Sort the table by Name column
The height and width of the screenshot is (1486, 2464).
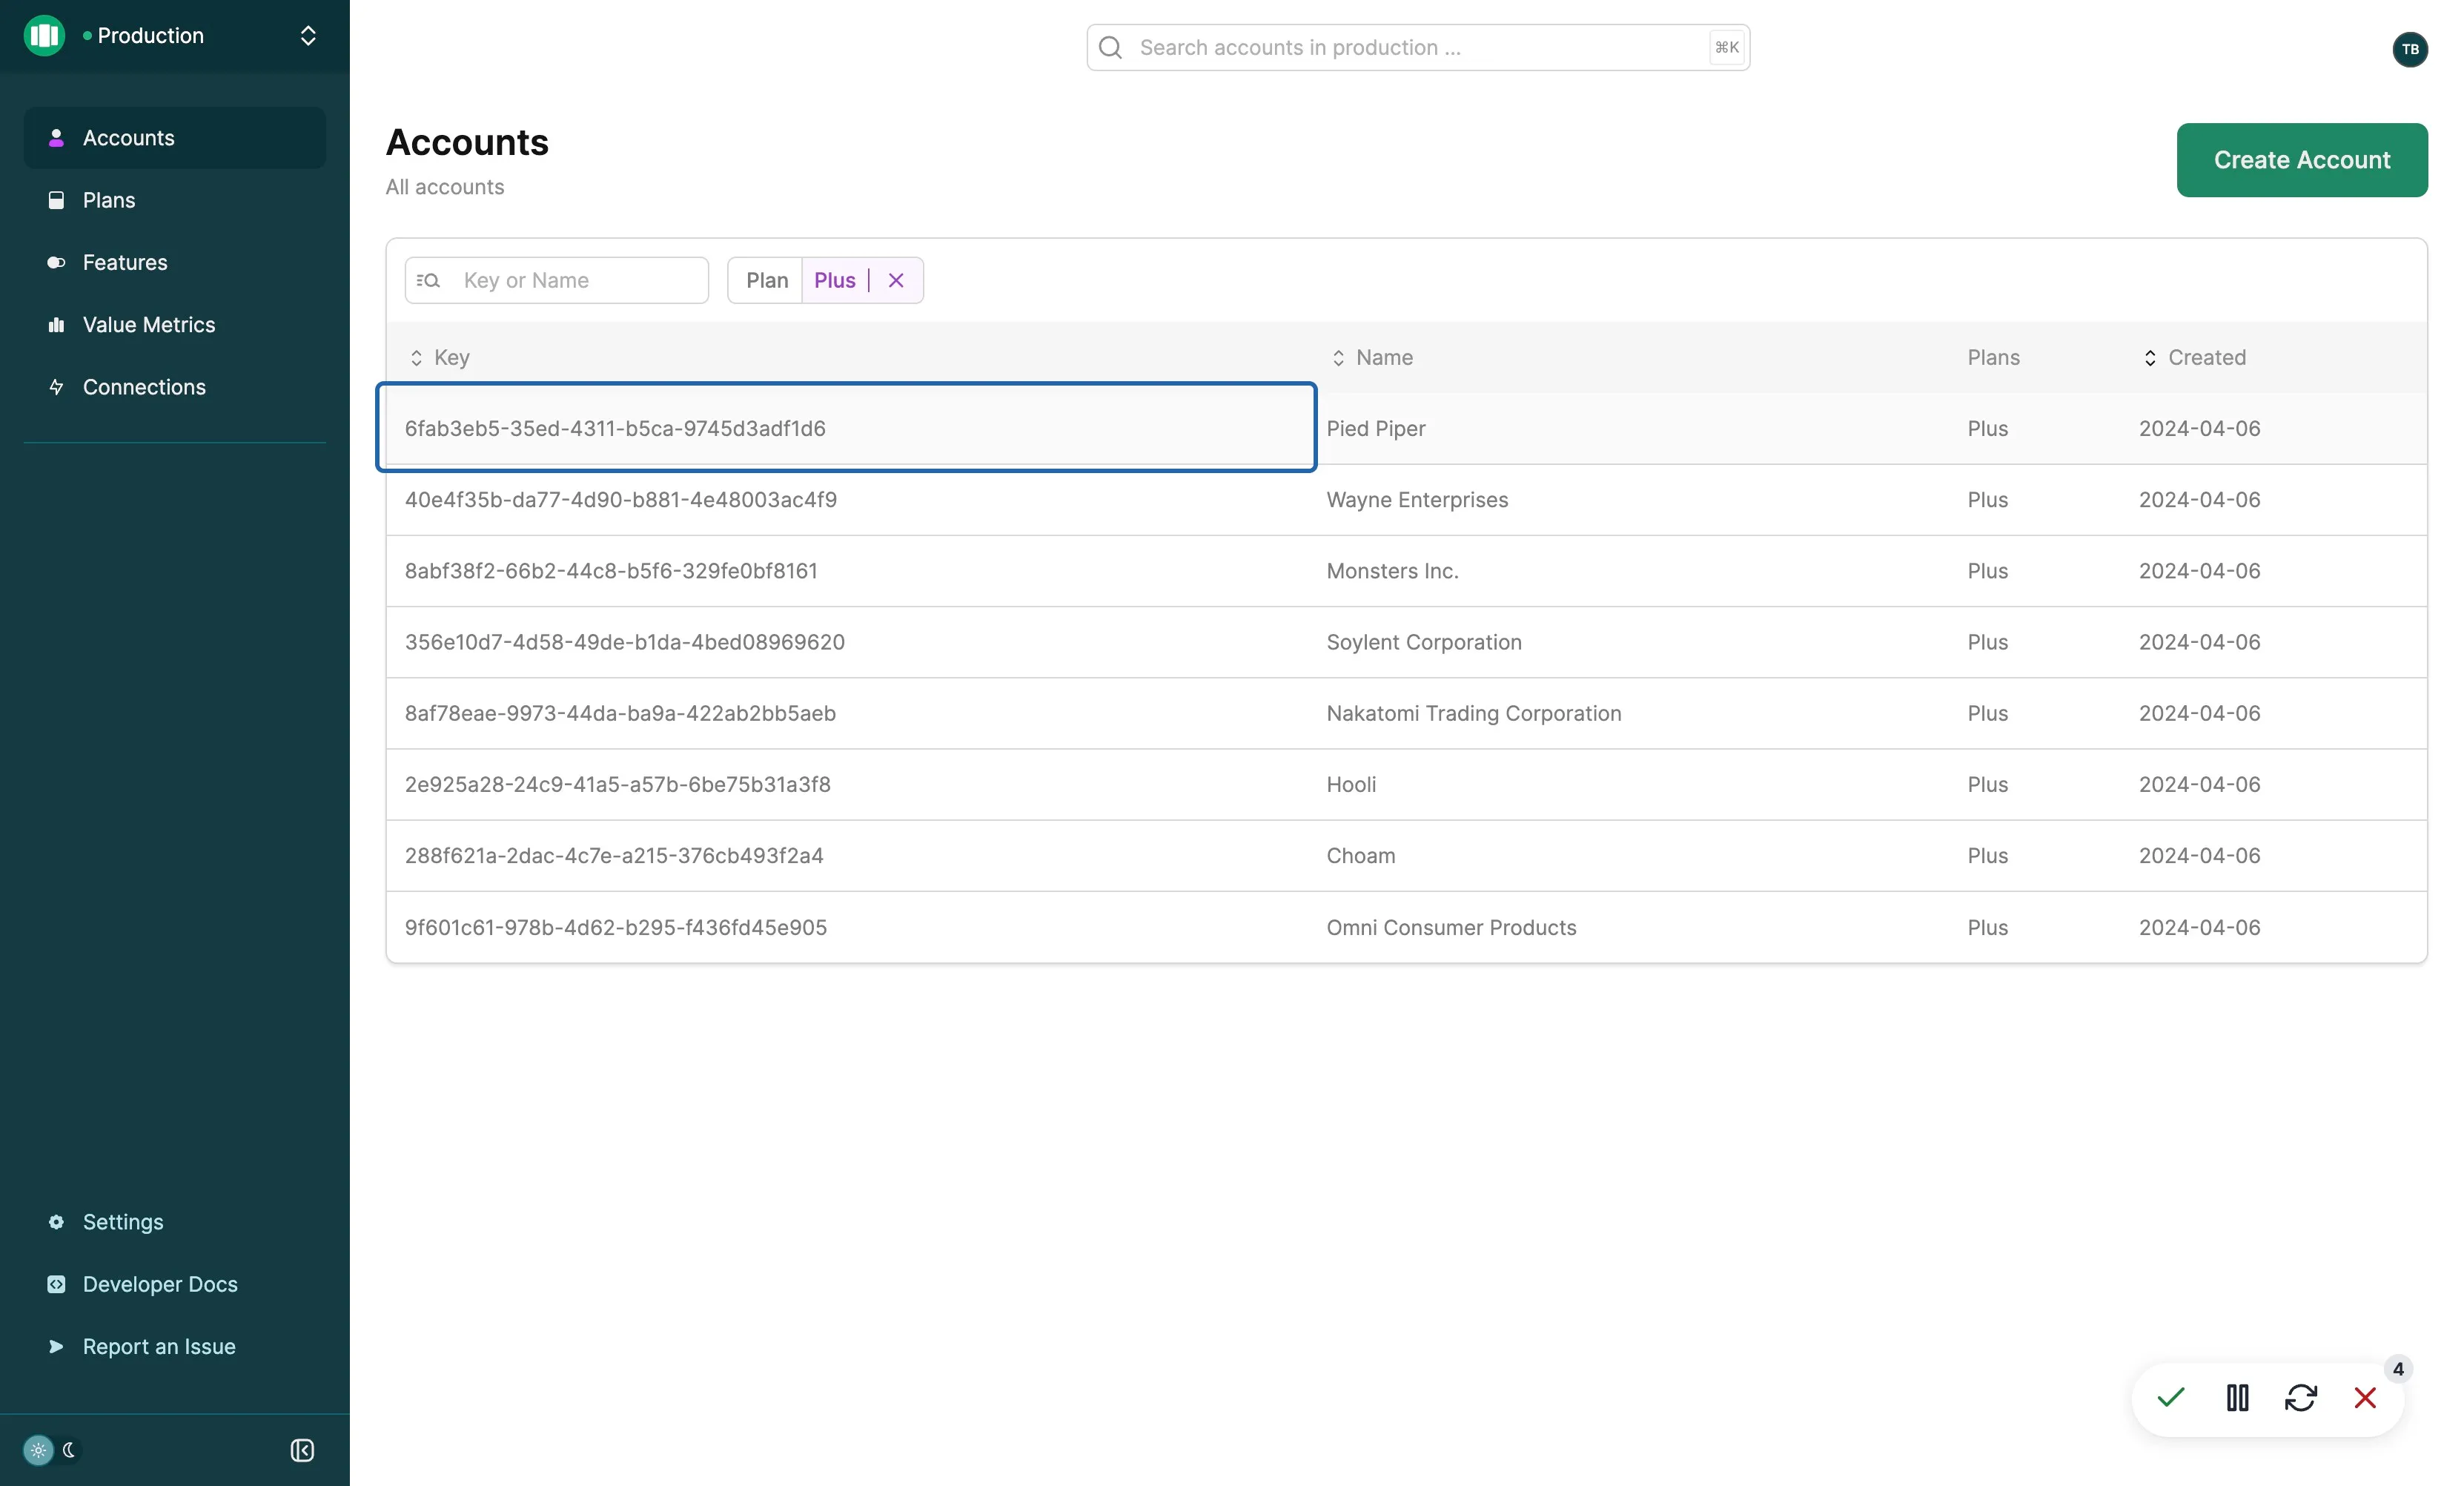(x=1372, y=357)
